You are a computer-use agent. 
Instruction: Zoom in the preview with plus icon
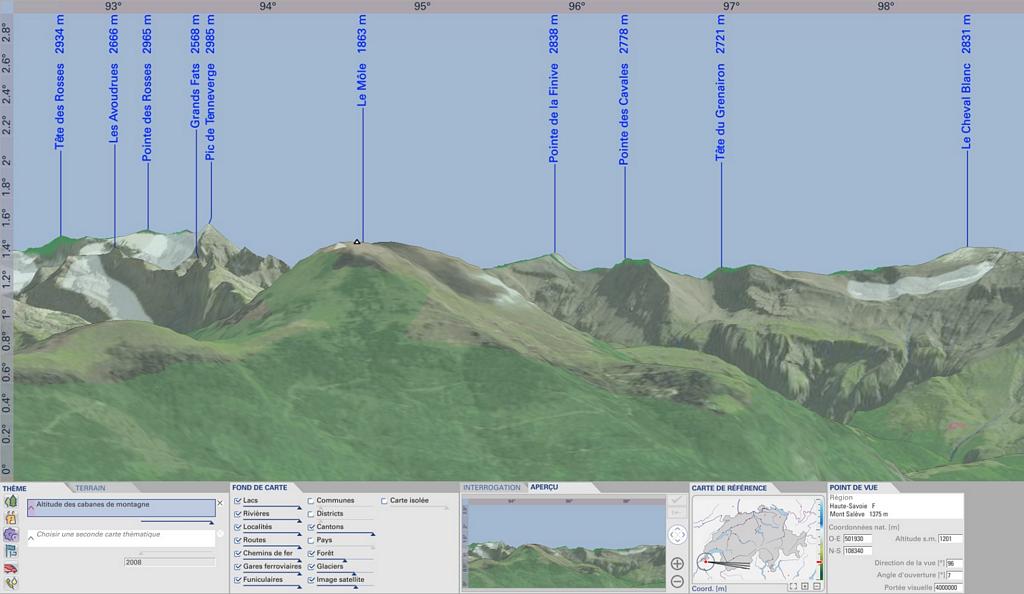click(x=677, y=564)
